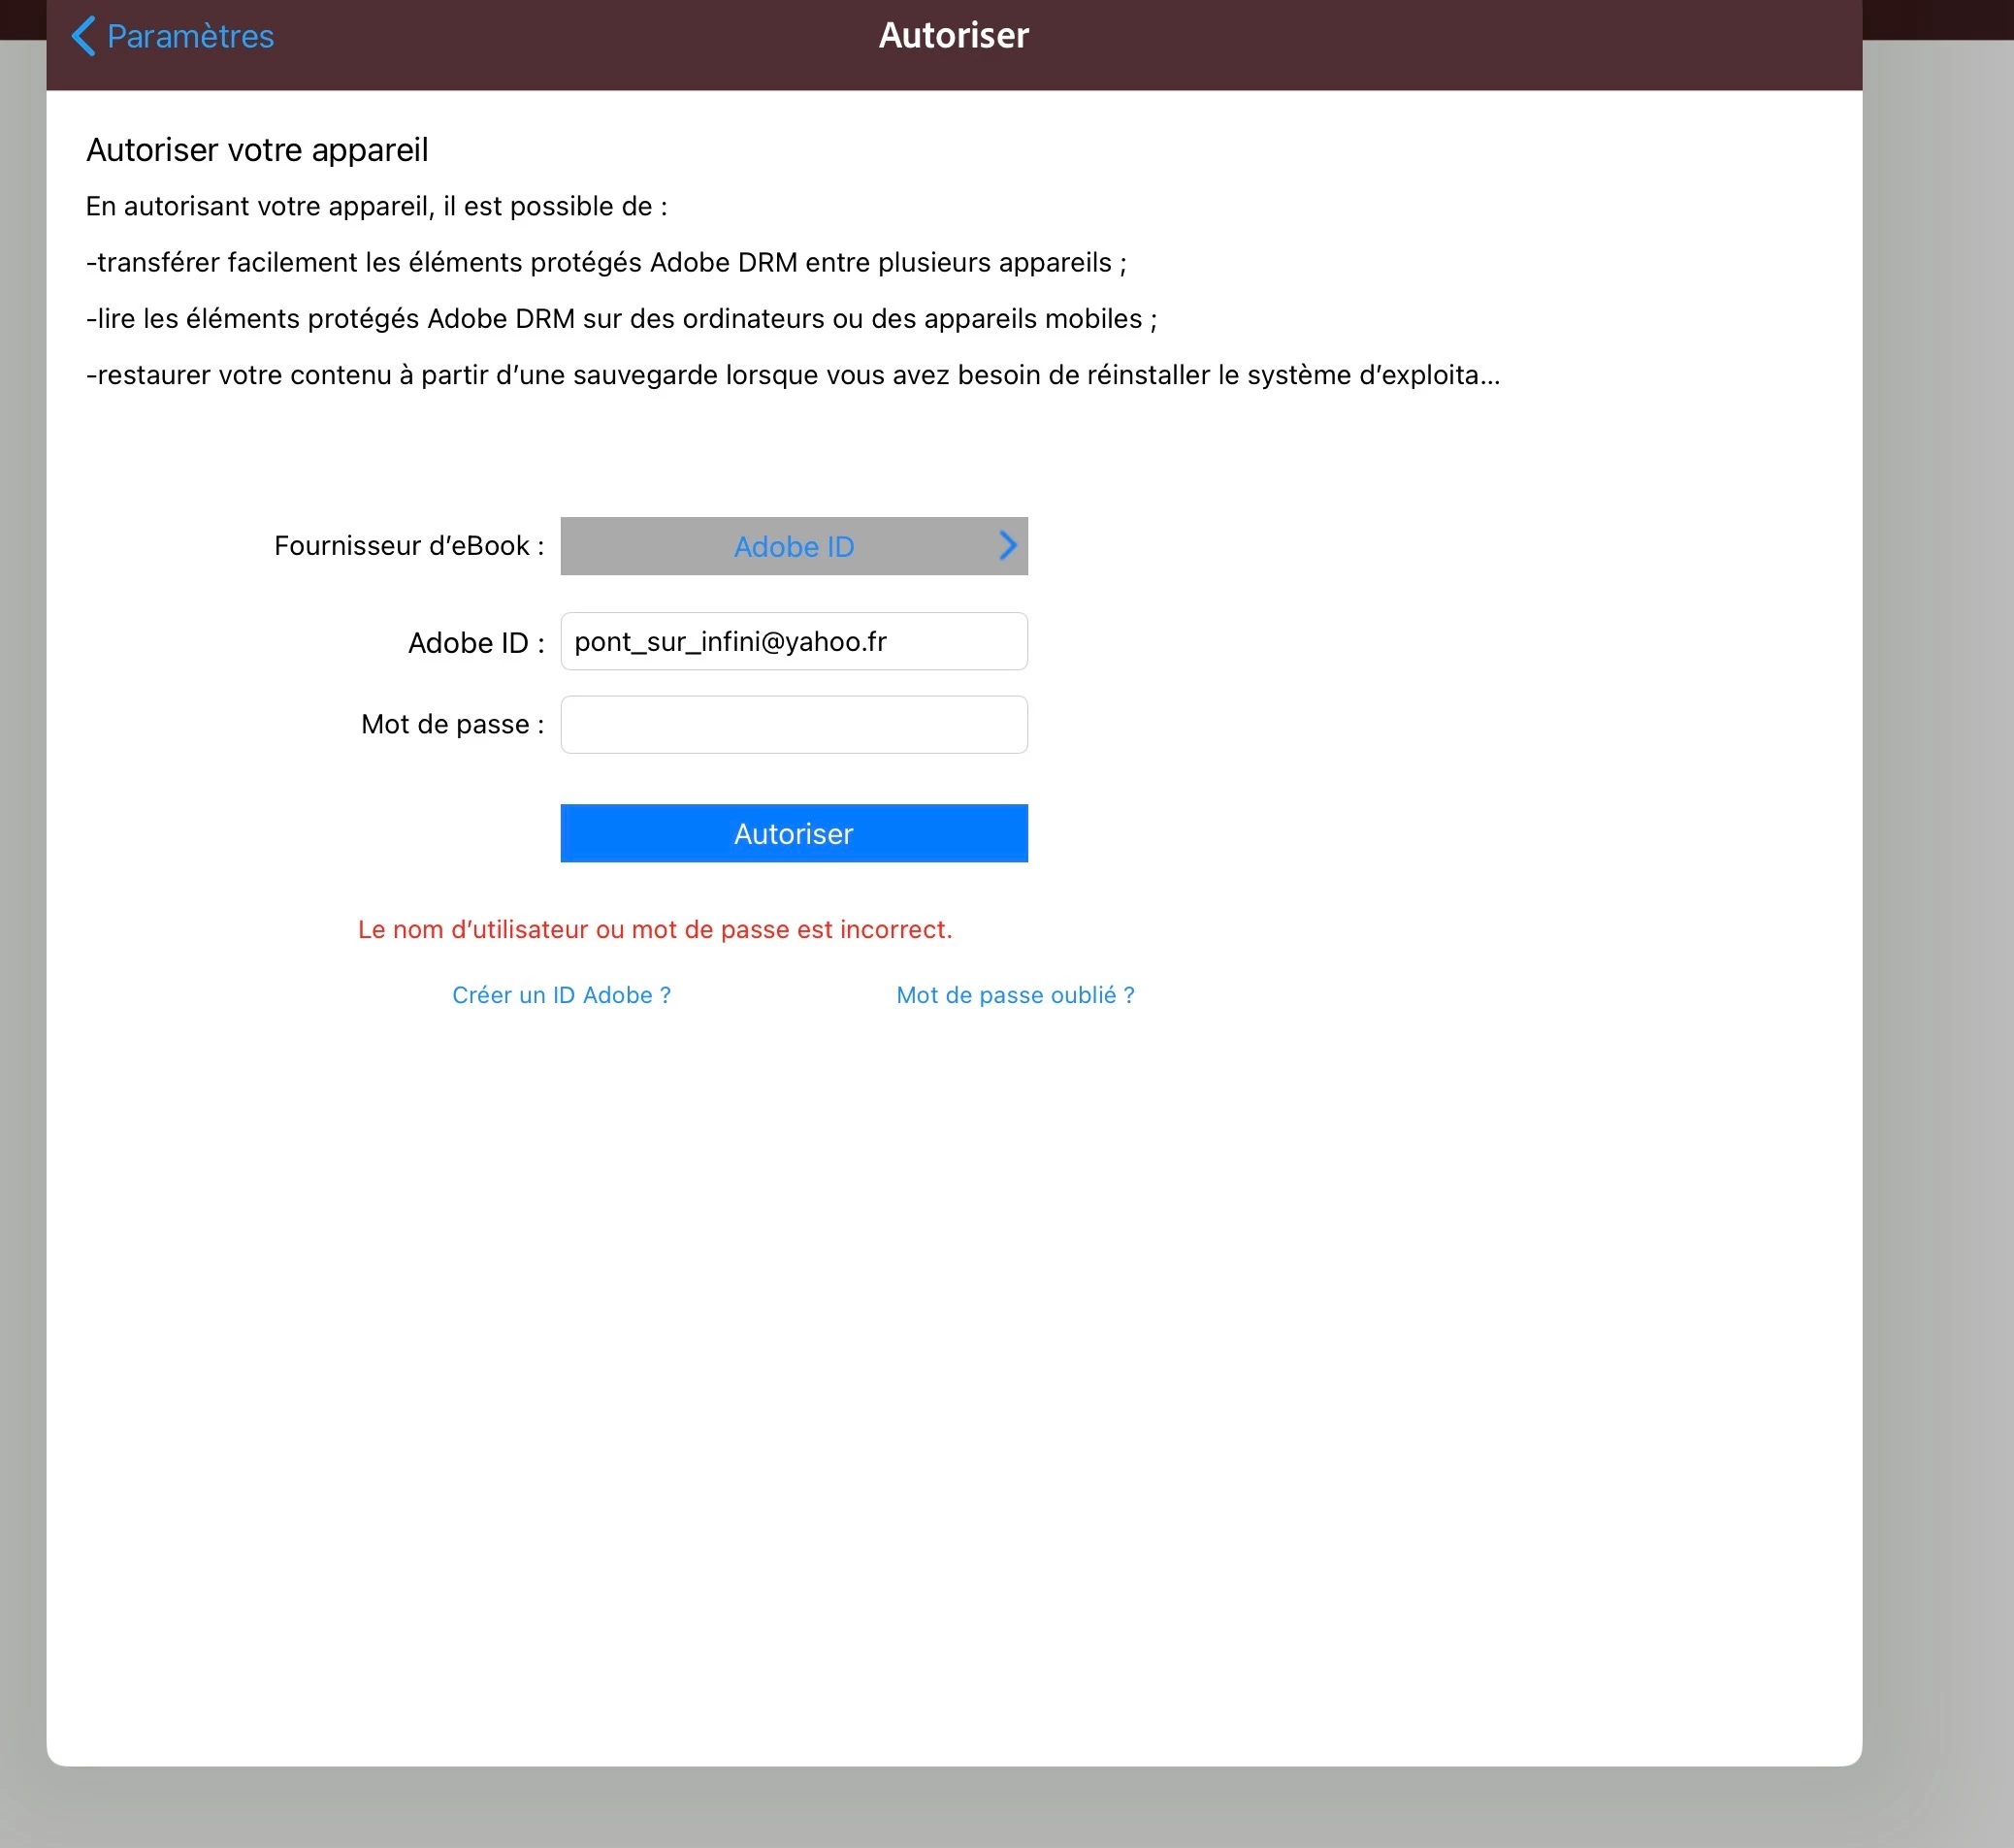This screenshot has height=1848, width=2014.
Task: Open the Créer un ID Adobe link
Action: [561, 995]
